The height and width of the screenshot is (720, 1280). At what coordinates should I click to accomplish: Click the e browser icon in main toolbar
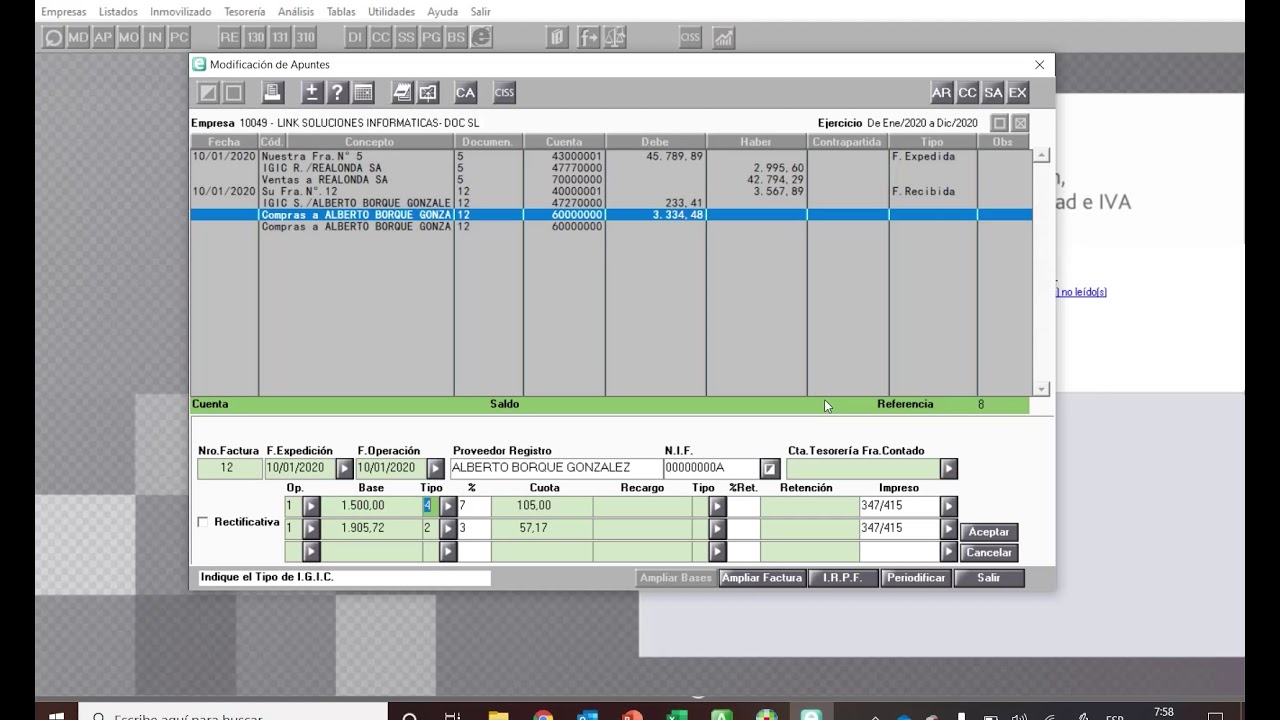click(x=481, y=38)
